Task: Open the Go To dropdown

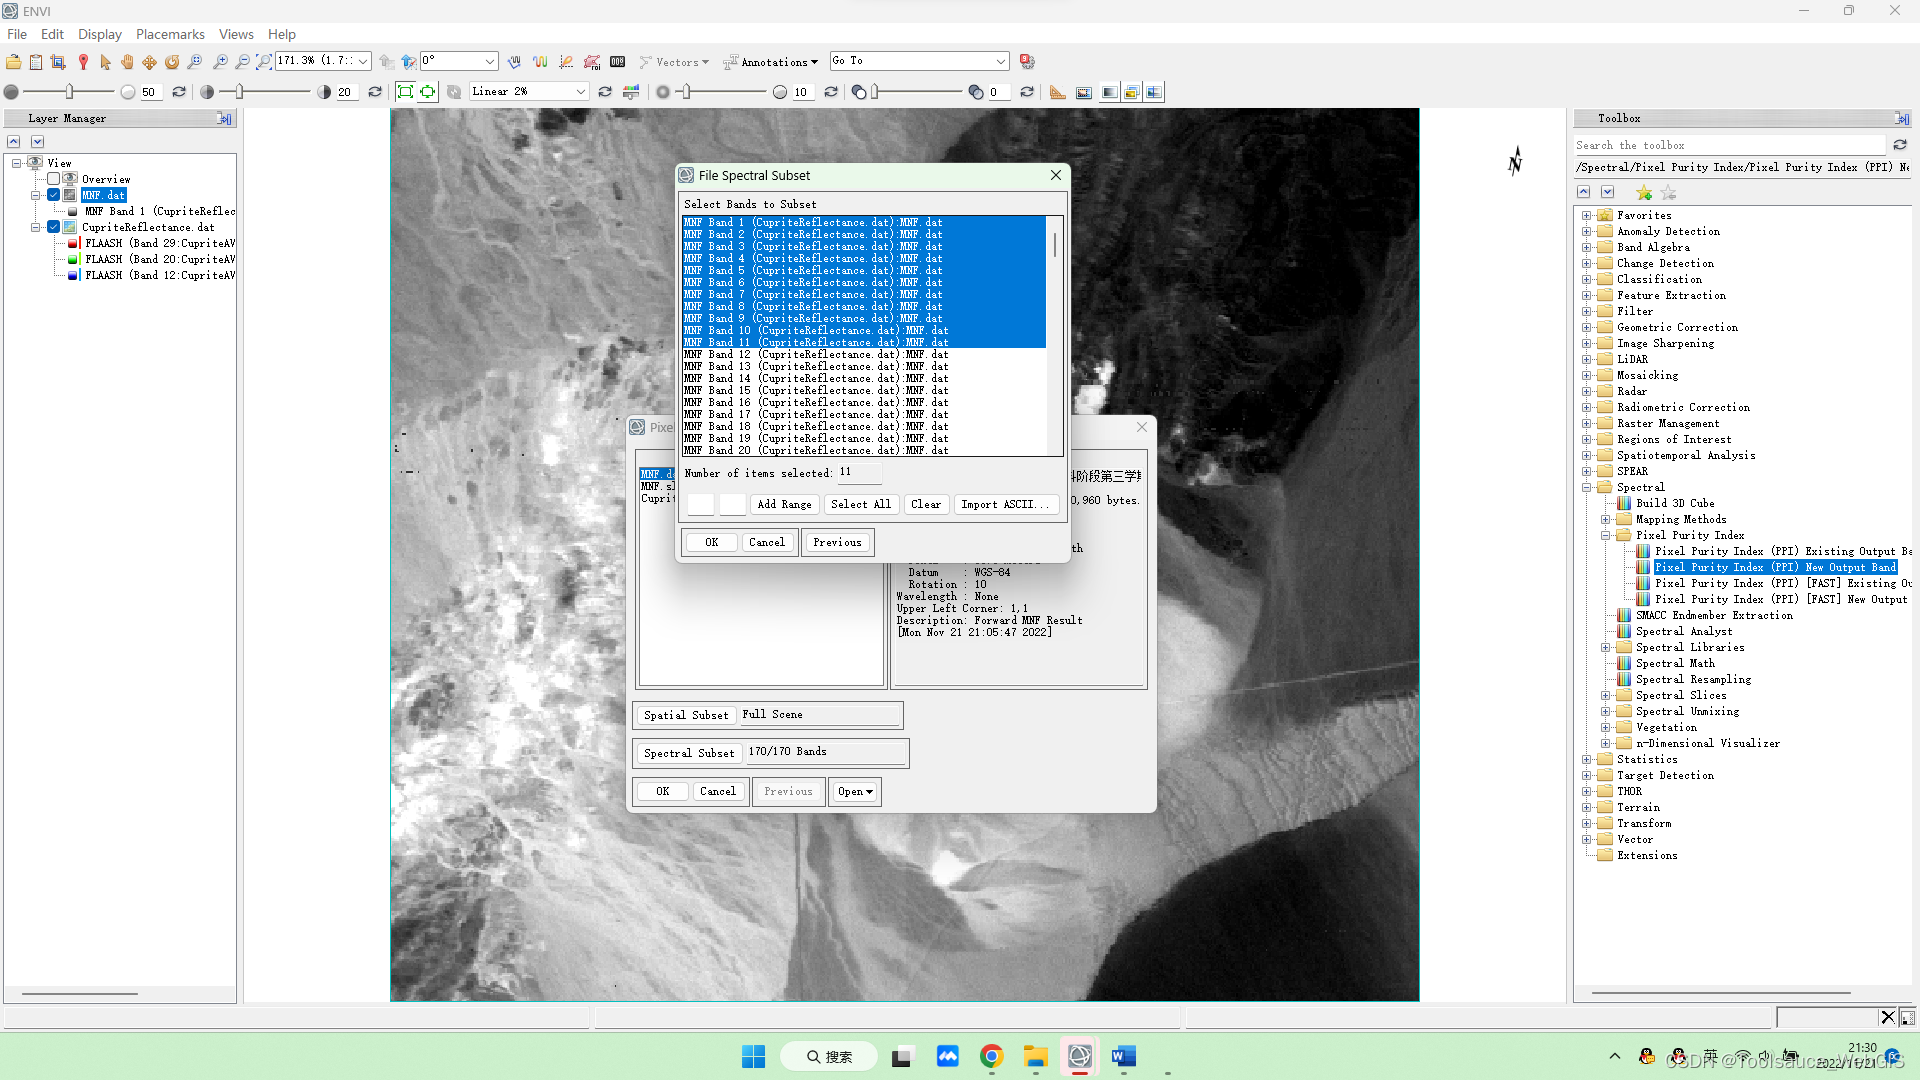Action: [1000, 62]
